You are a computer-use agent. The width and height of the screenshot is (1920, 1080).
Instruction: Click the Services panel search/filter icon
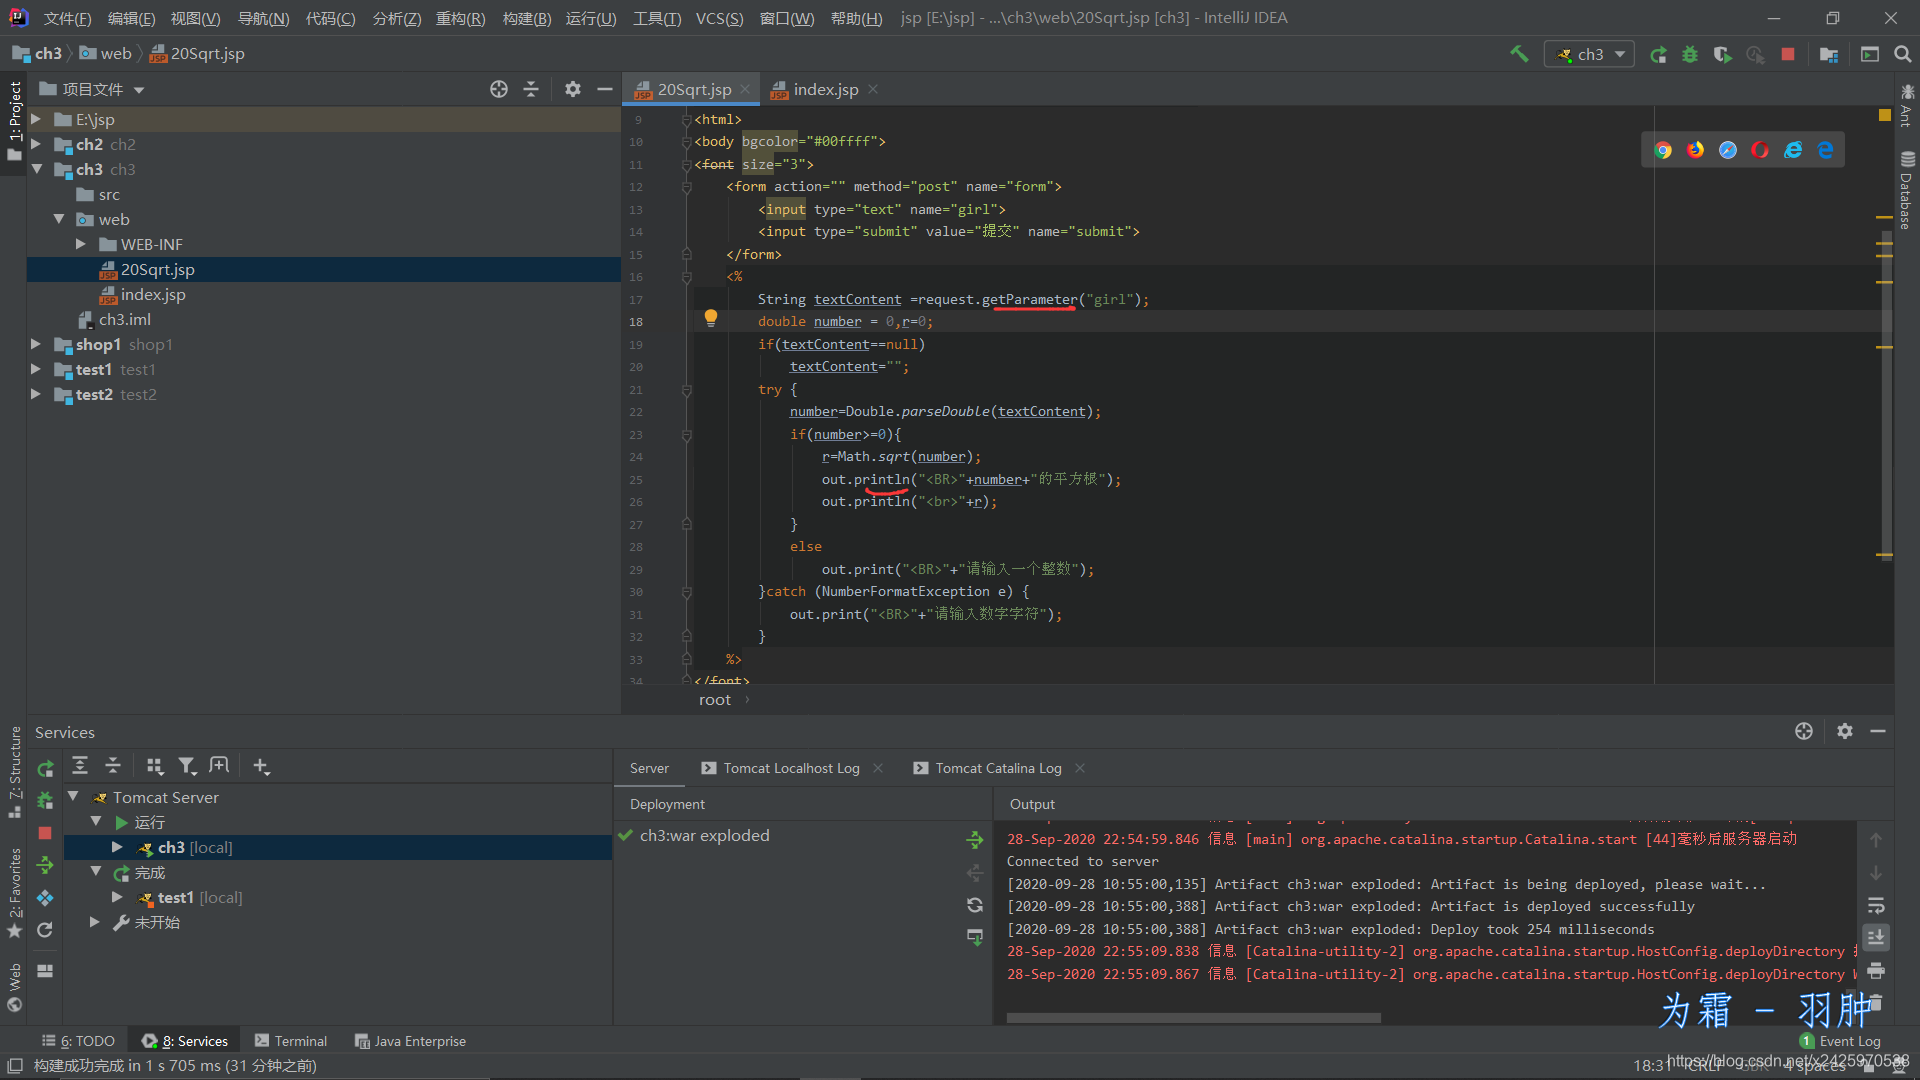click(x=185, y=766)
